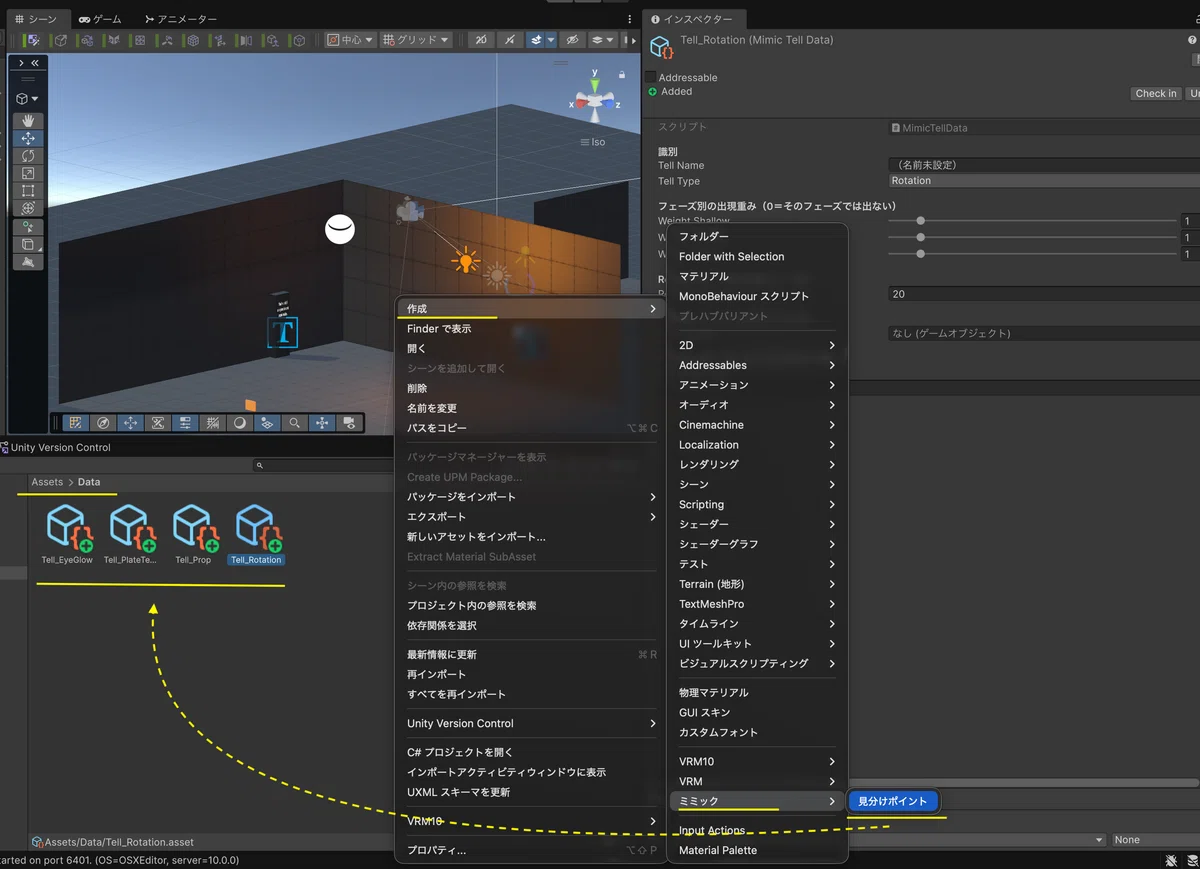
Task: Select the combined Transform tool
Action: click(28, 208)
